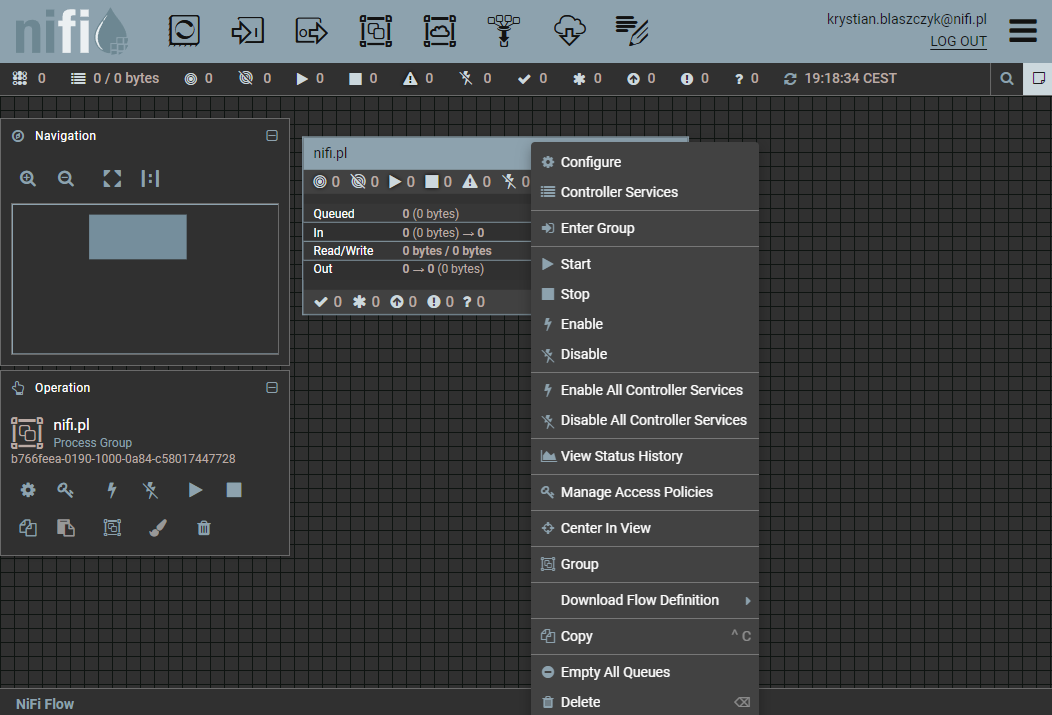
Task: Click the paste icon in Operation panel
Action: pyautogui.click(x=65, y=528)
